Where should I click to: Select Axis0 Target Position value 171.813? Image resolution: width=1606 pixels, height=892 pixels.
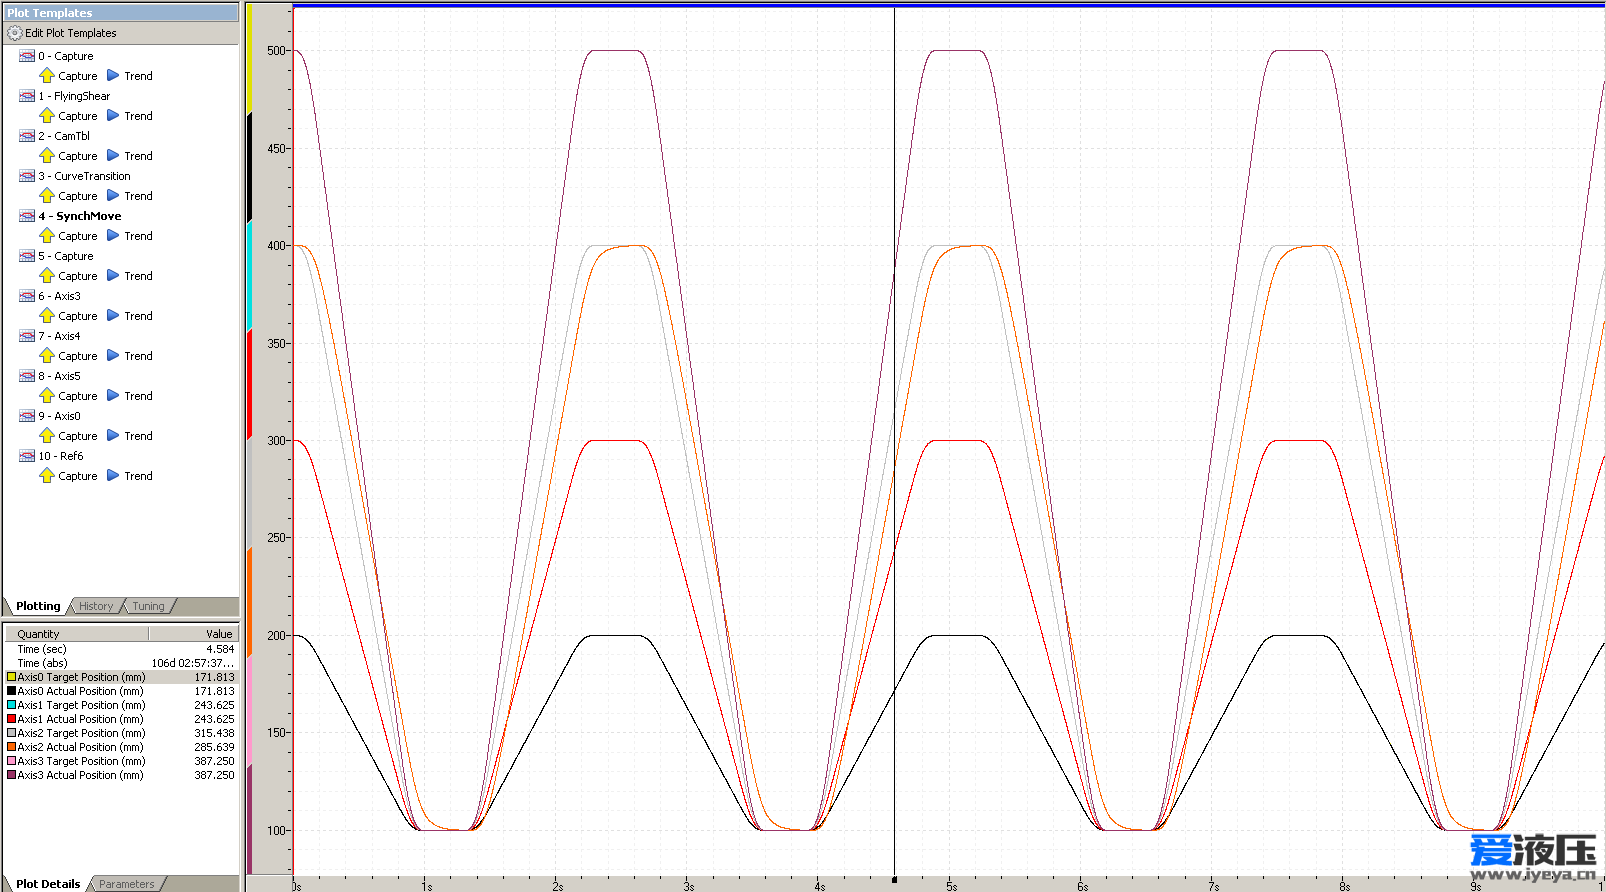(x=214, y=677)
